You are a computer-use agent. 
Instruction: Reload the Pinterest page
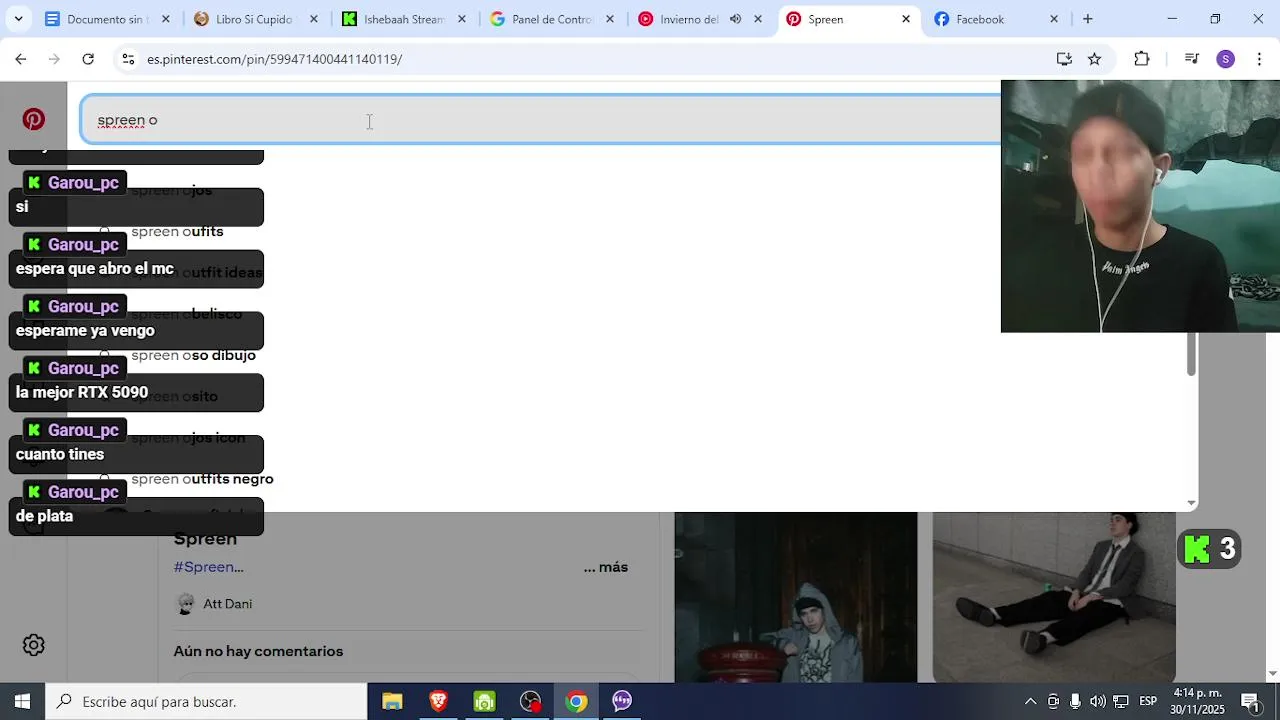click(x=88, y=59)
